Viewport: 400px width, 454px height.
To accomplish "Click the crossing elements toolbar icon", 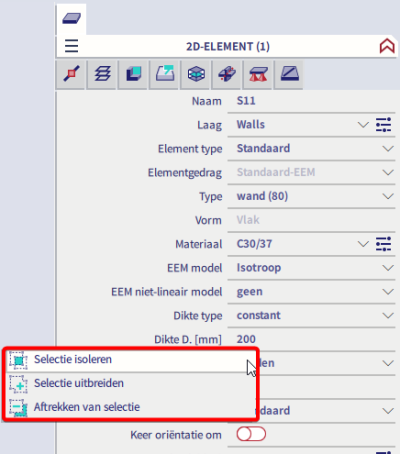I will pyautogui.click(x=227, y=74).
